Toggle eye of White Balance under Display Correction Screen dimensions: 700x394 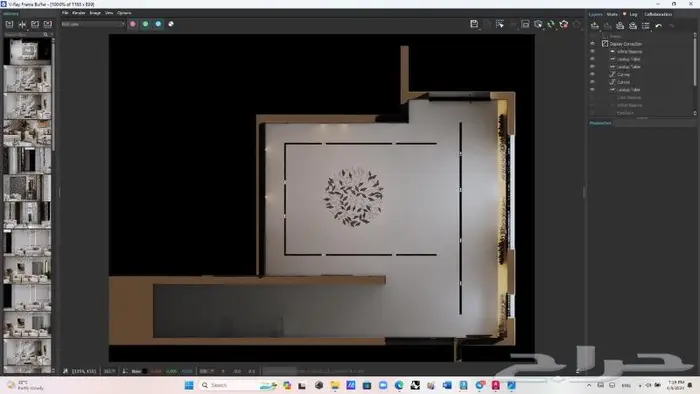592,51
